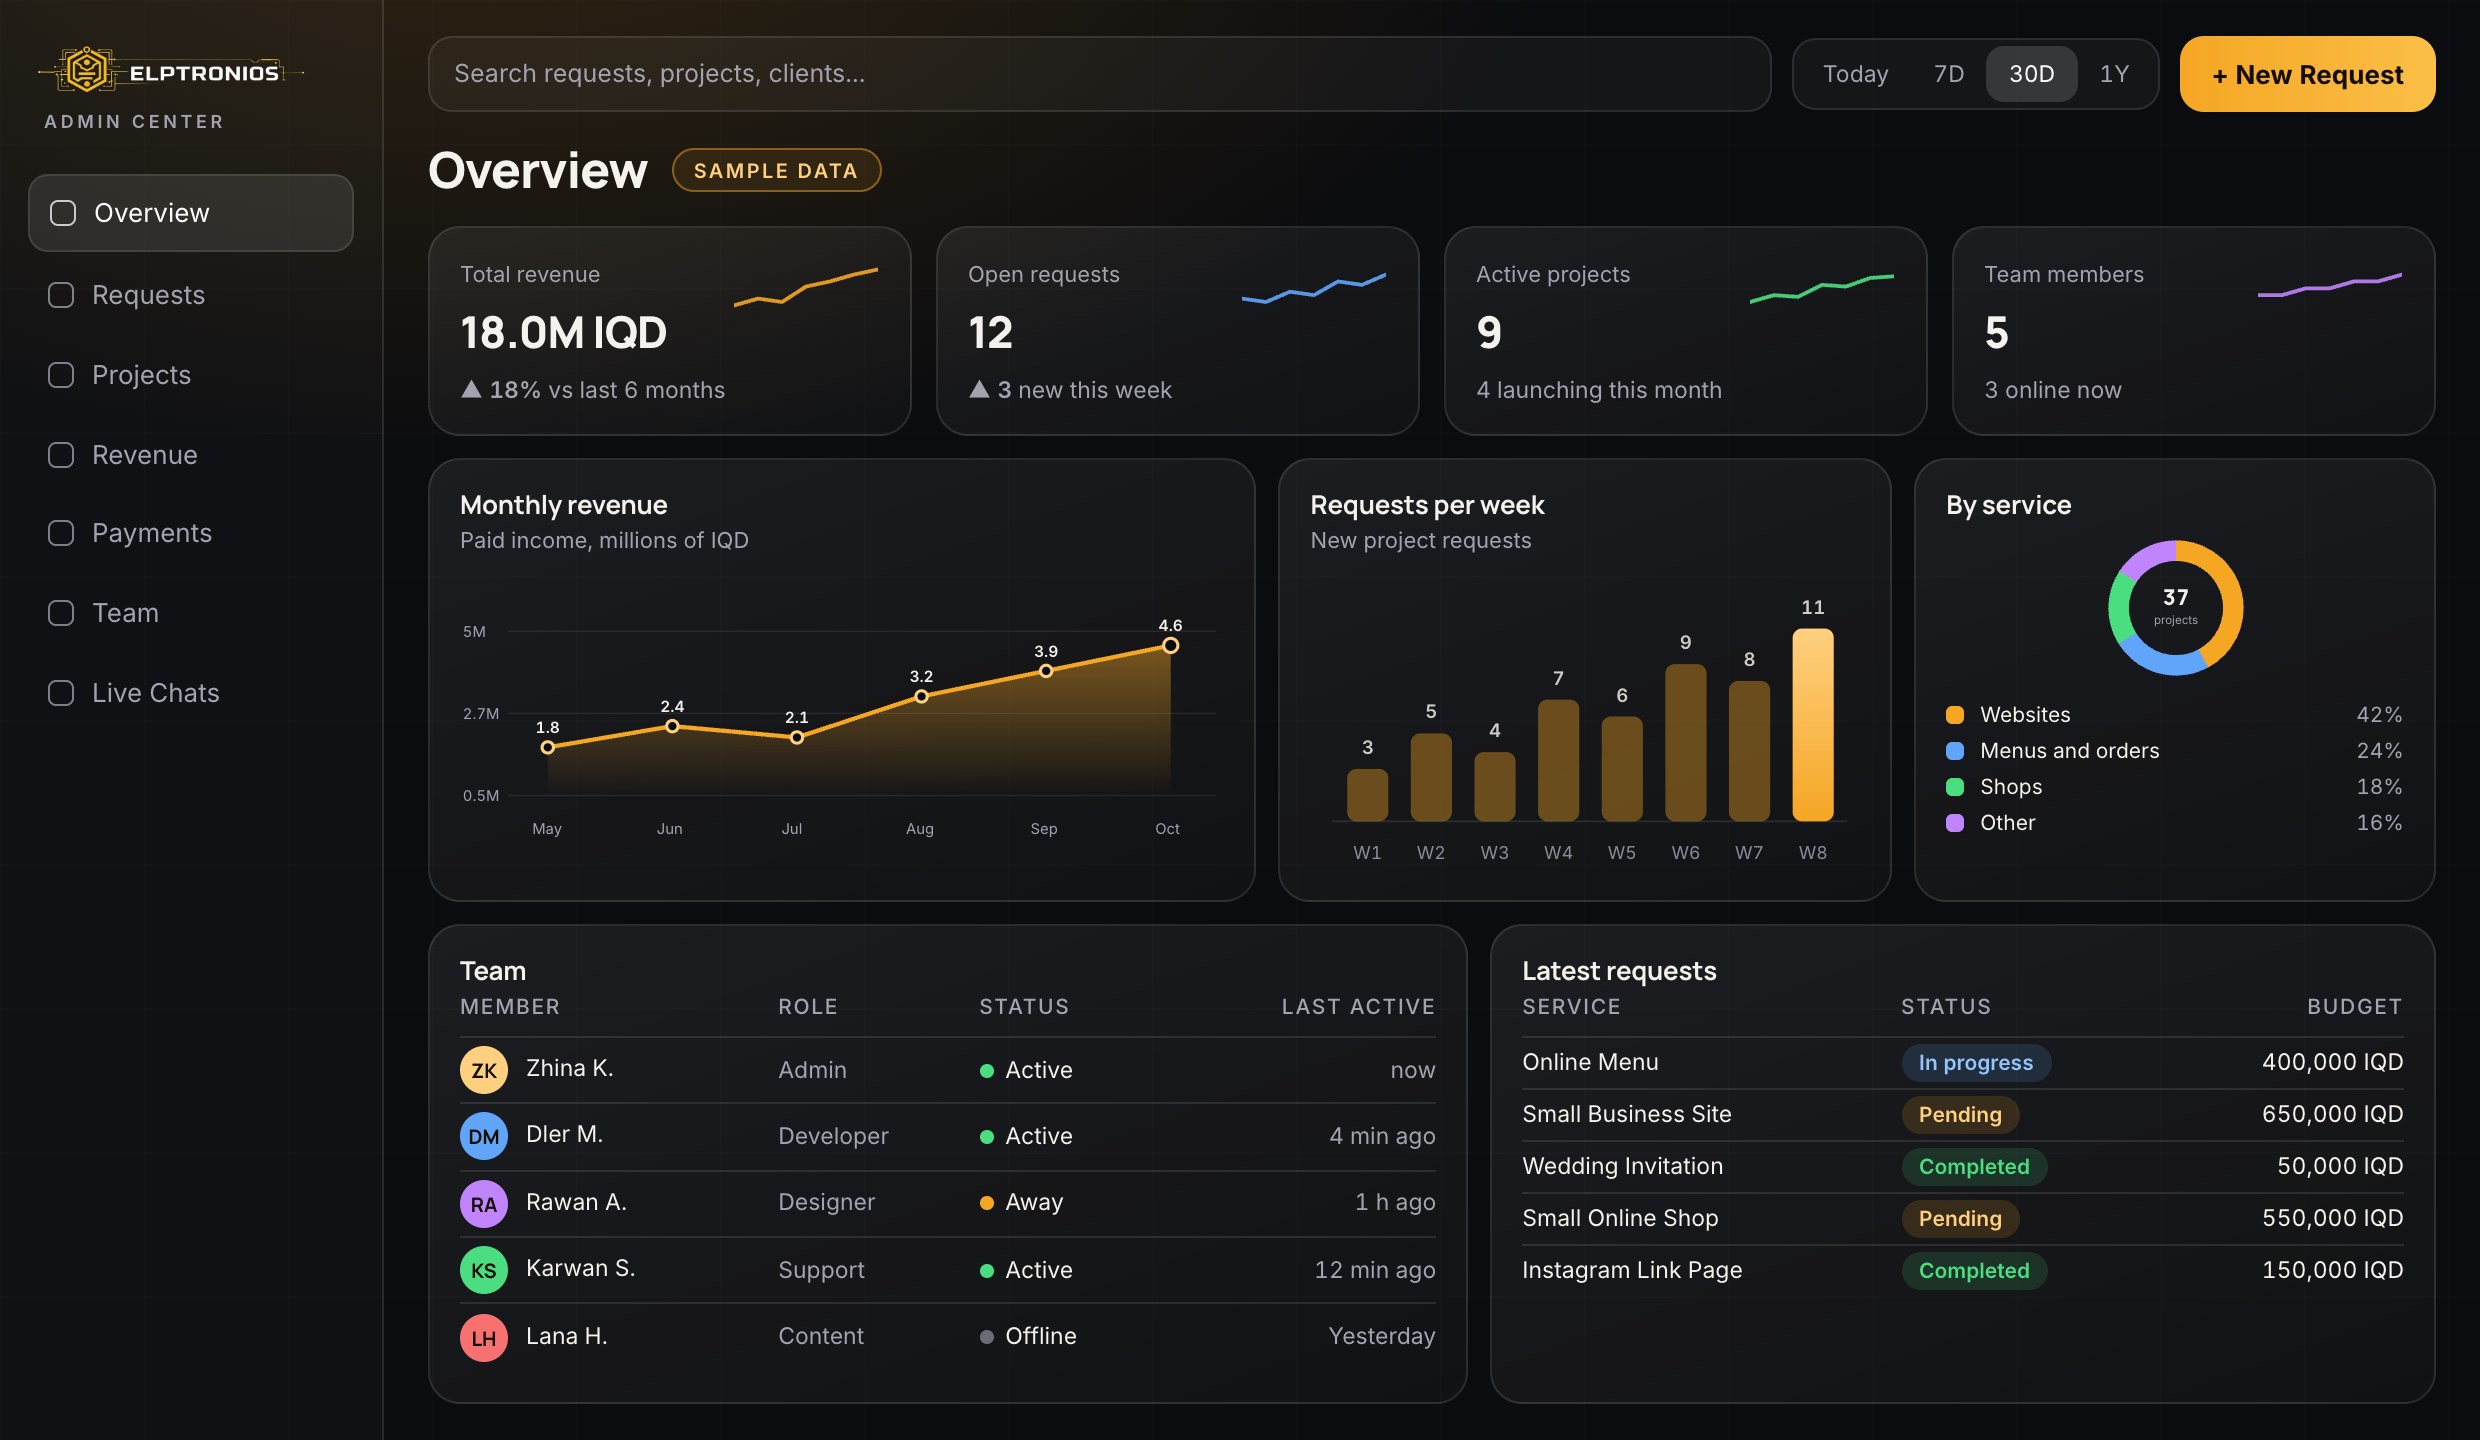The image size is (2480, 1440).
Task: Click the Team sidebar icon
Action: tap(61, 613)
